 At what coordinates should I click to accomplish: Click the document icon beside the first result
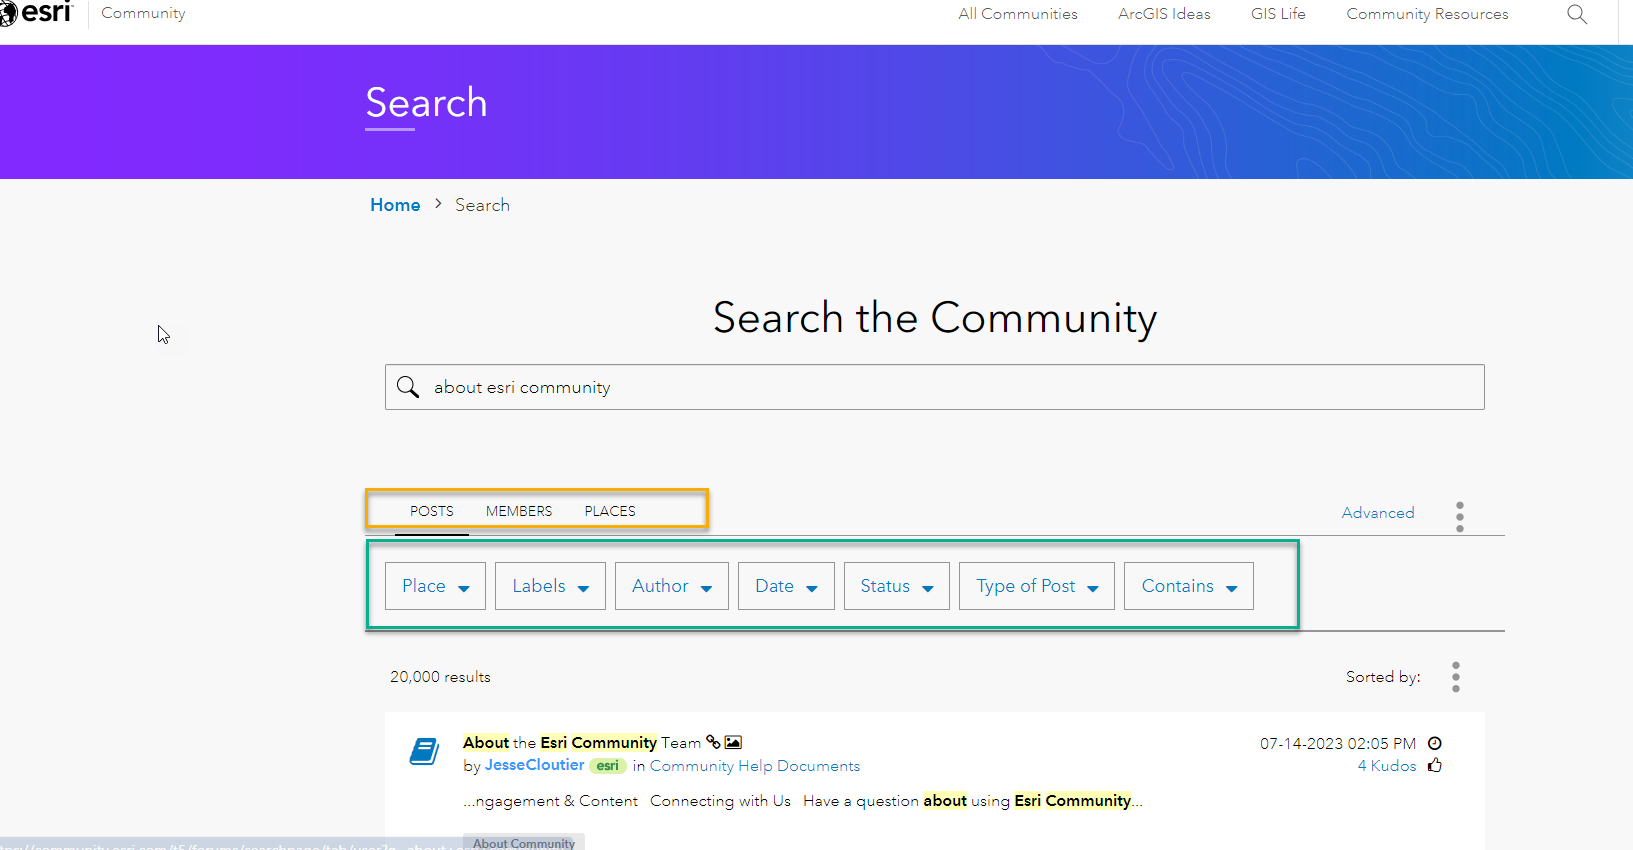424,751
